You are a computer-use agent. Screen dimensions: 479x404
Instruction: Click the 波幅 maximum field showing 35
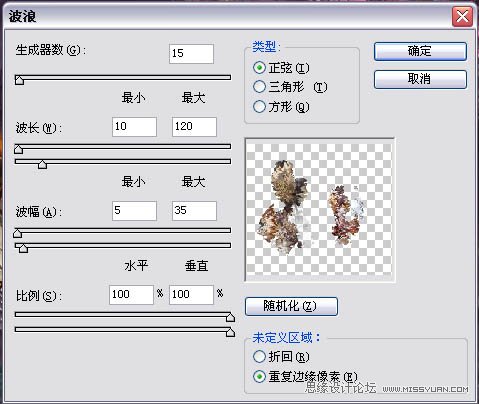pos(194,211)
